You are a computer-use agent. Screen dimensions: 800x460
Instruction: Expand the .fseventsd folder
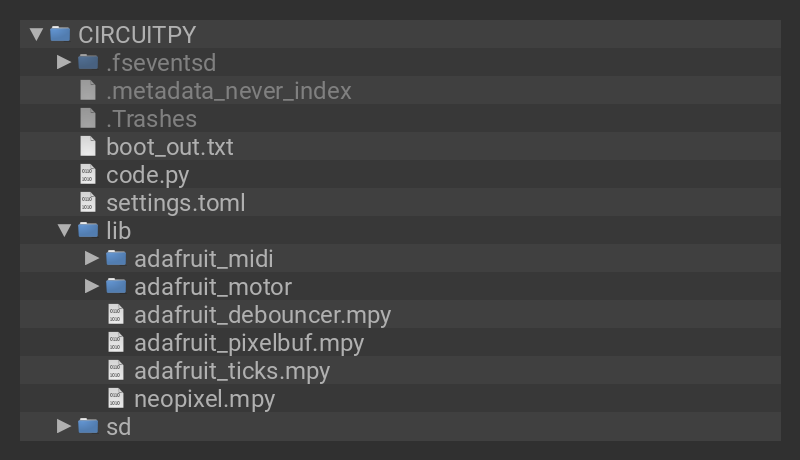pos(64,62)
